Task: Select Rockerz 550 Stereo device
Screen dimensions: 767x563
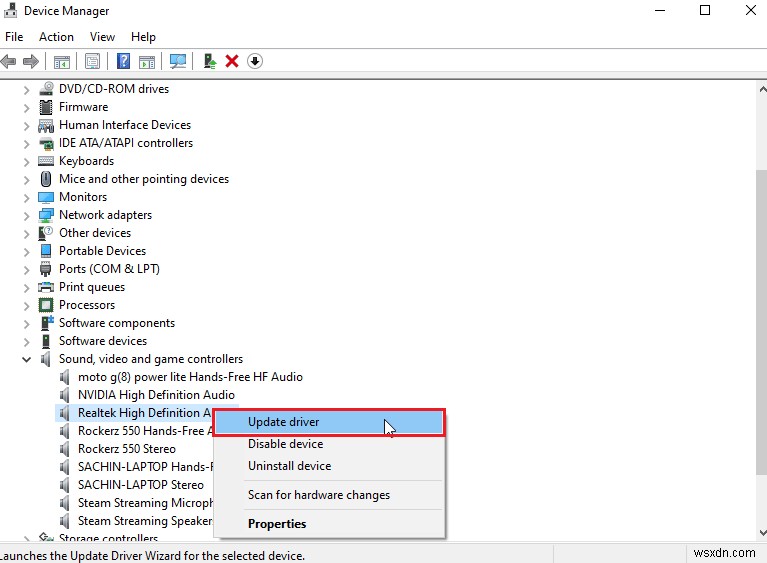Action: [127, 449]
